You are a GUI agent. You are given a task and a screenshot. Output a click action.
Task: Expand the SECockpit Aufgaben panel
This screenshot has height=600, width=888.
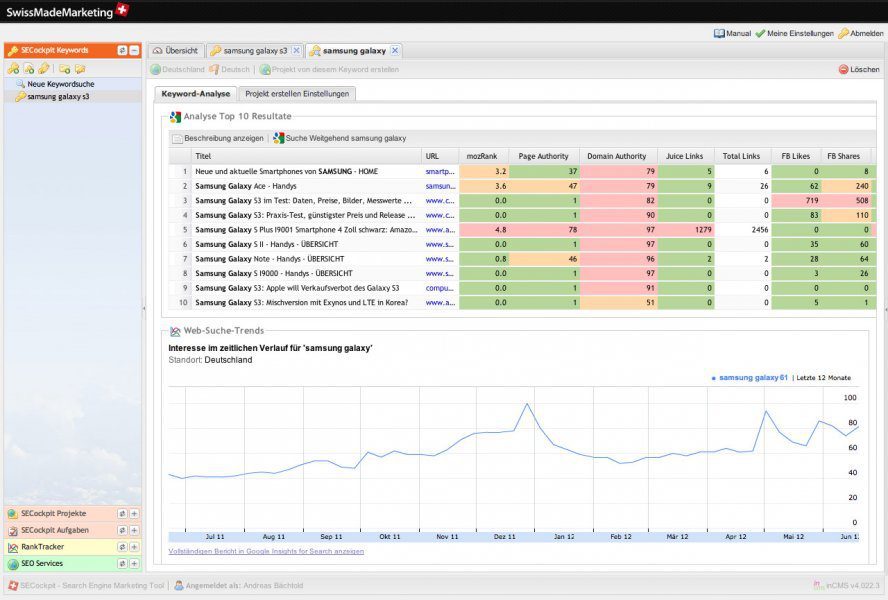tap(134, 530)
